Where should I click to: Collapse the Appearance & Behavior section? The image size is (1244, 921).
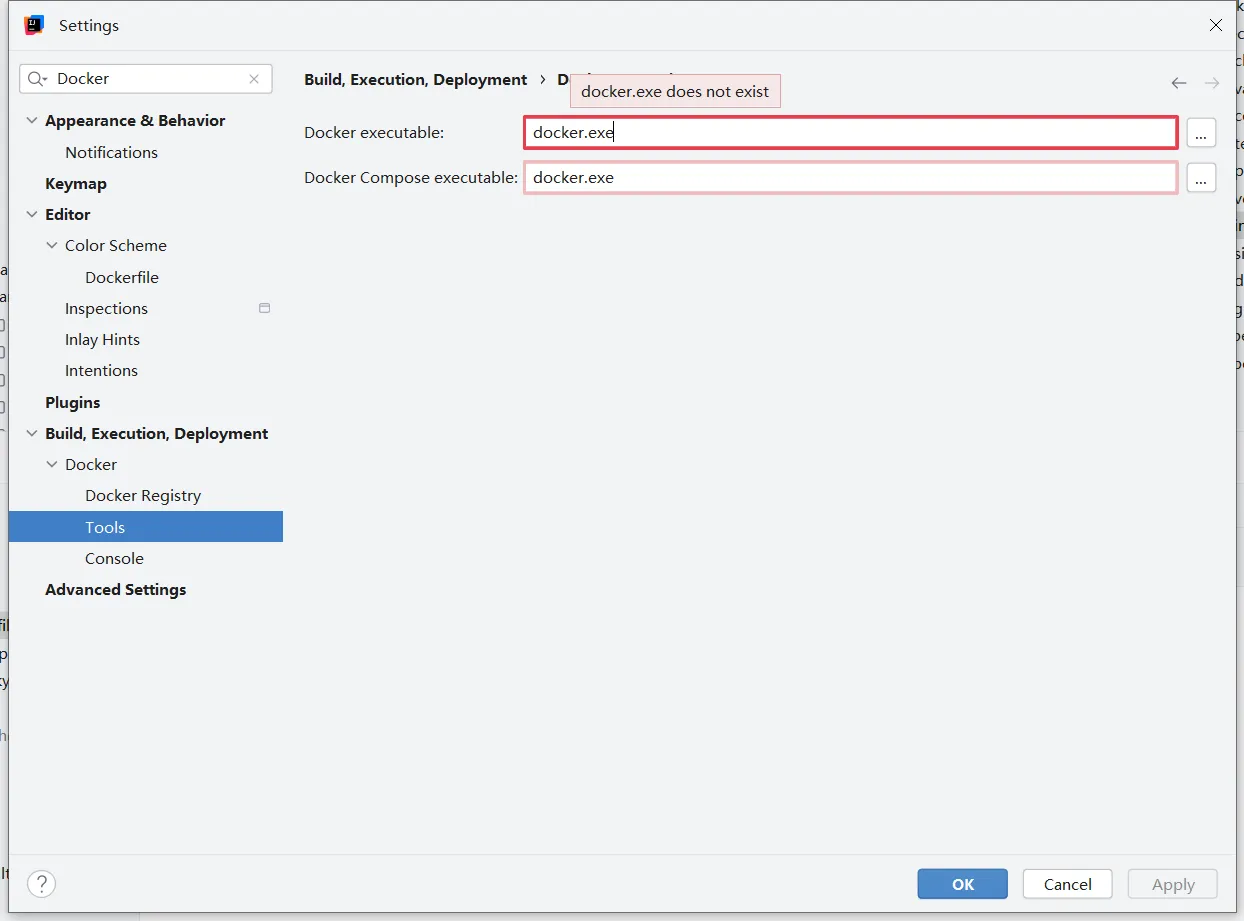pyautogui.click(x=32, y=120)
